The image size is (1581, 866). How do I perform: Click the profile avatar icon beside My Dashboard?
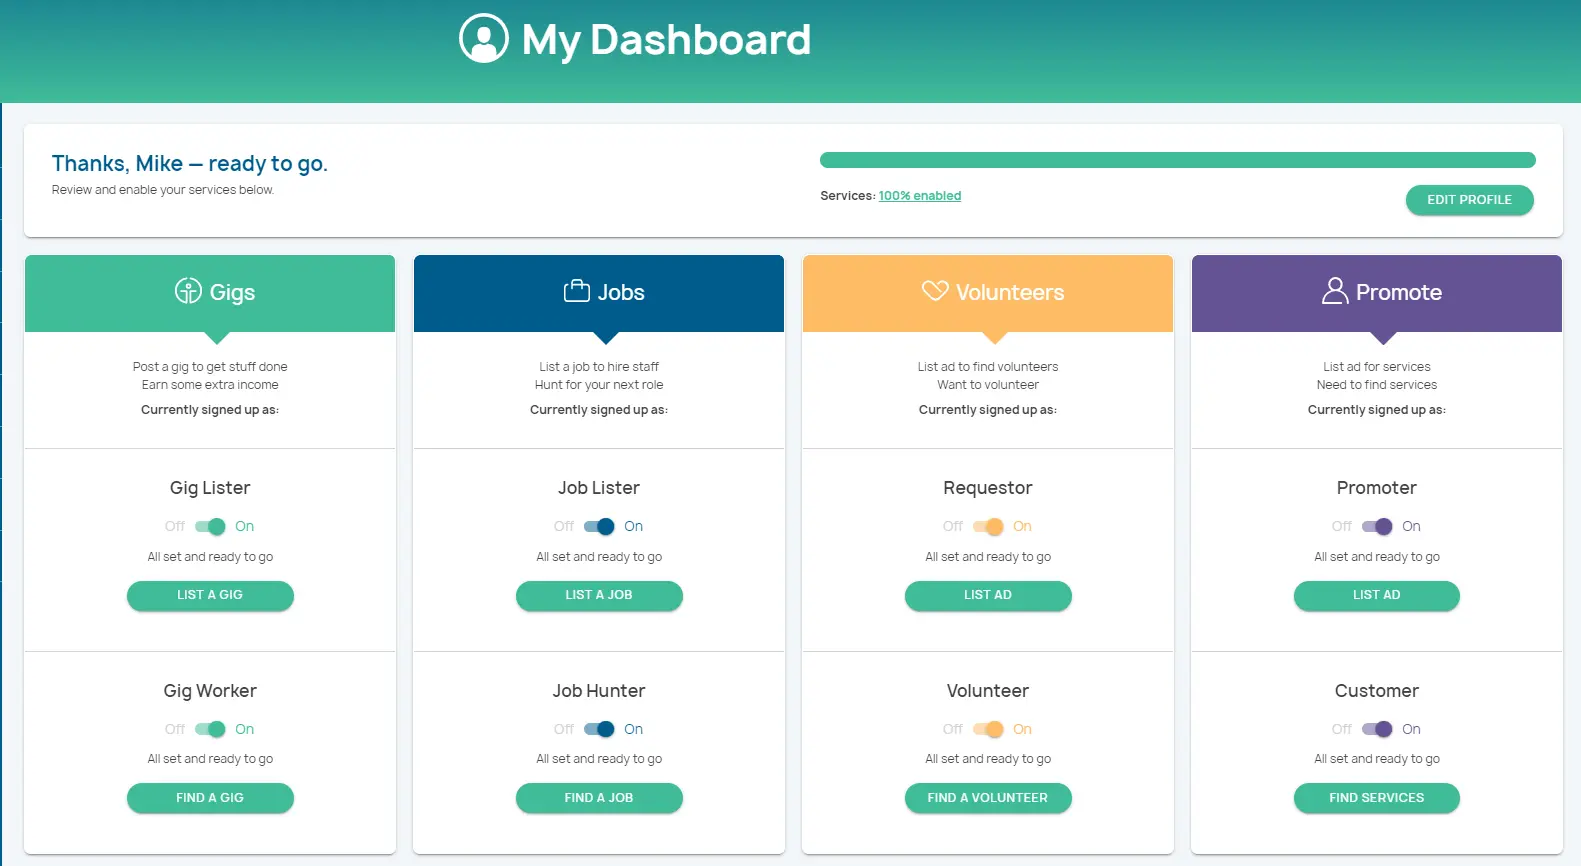coord(484,39)
